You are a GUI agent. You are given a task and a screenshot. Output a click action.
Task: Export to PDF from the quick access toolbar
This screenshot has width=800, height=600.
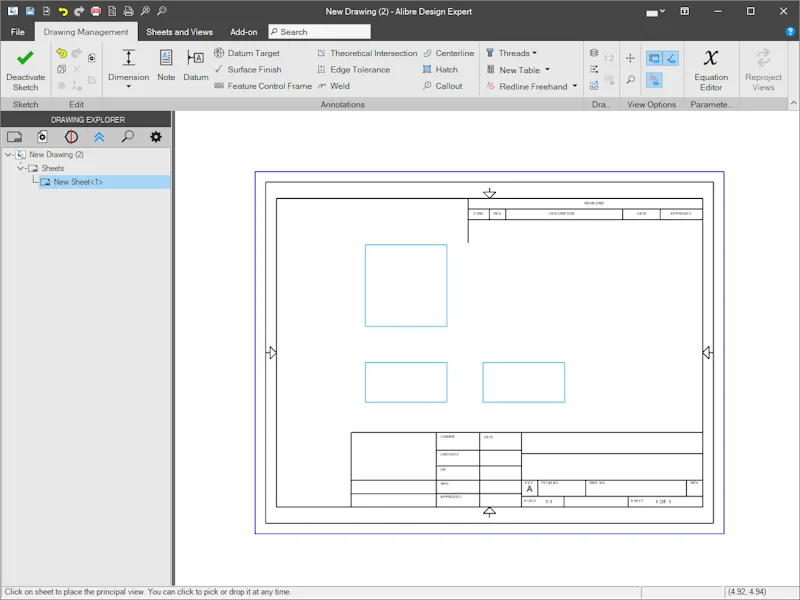click(95, 11)
